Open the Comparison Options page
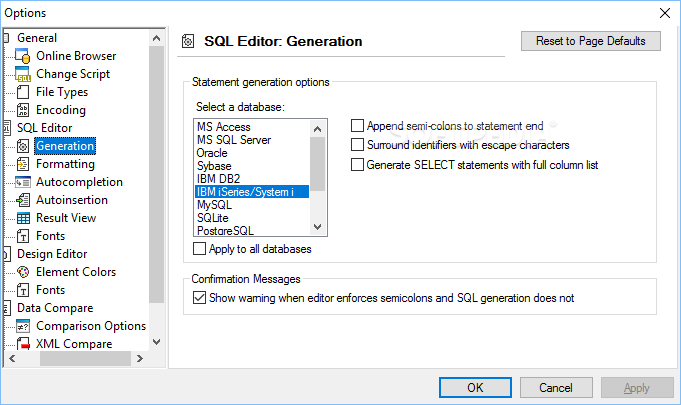Viewport: 681px width, 405px height. tap(91, 326)
